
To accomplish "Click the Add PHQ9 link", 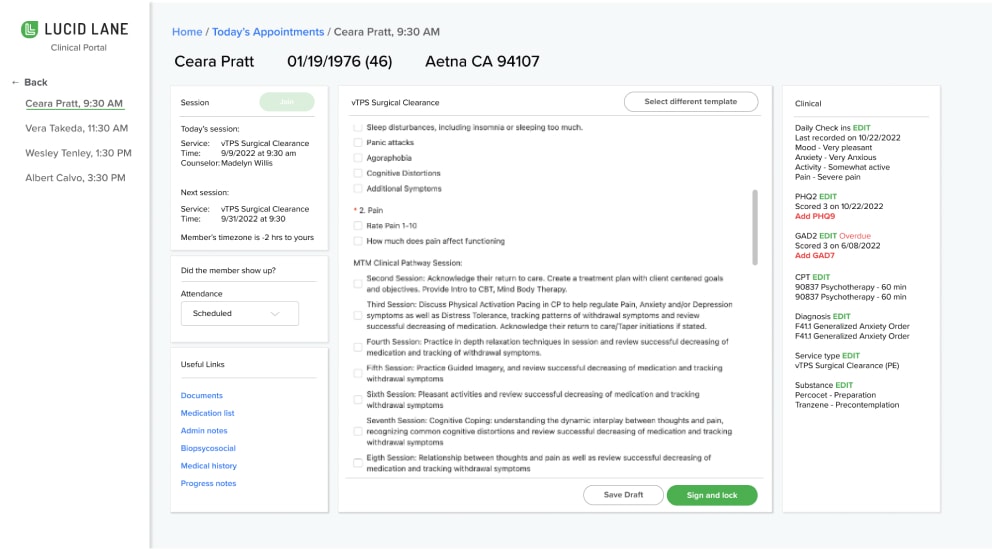I will coord(814,216).
